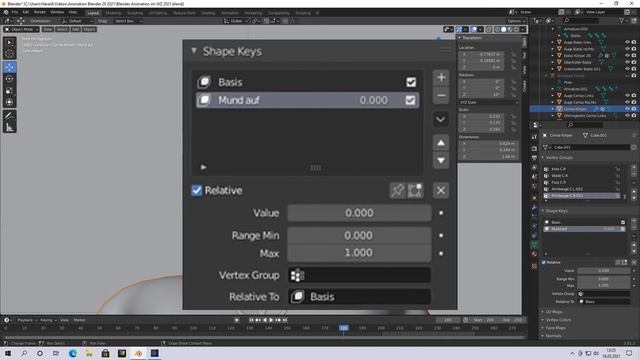Open the World properties tab icon
This screenshot has height=360, width=640.
[x=534, y=186]
